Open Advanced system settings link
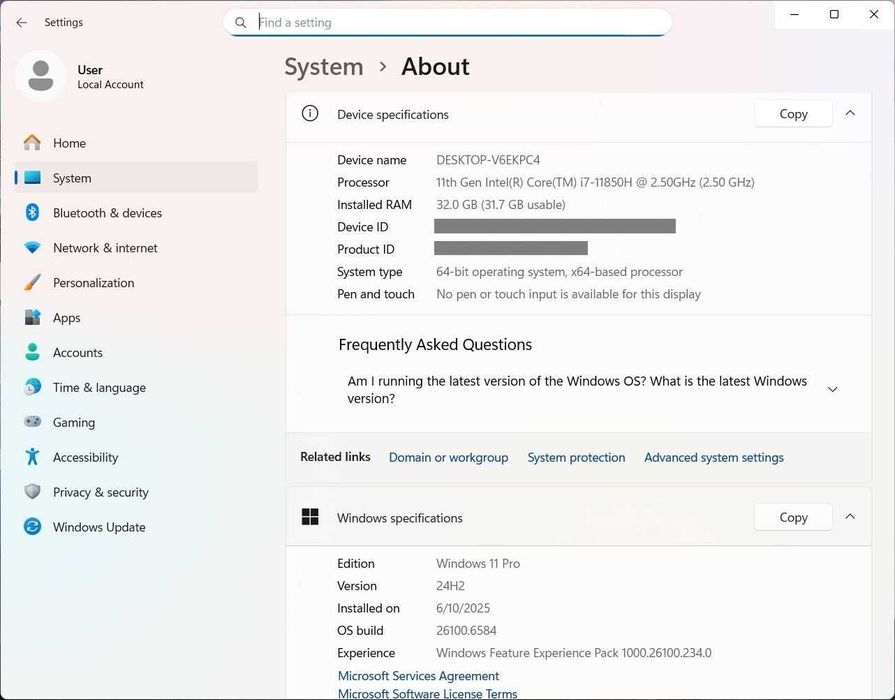This screenshot has height=700, width=895. click(x=713, y=457)
